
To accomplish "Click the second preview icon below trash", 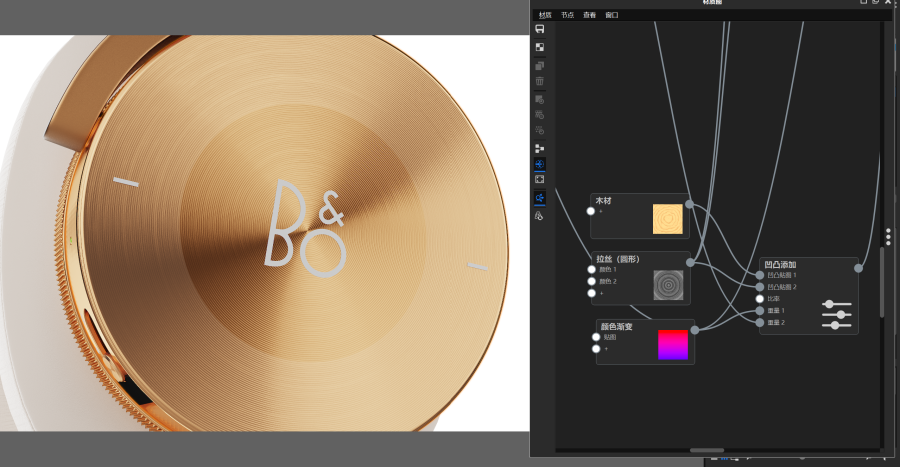I will pyautogui.click(x=540, y=115).
